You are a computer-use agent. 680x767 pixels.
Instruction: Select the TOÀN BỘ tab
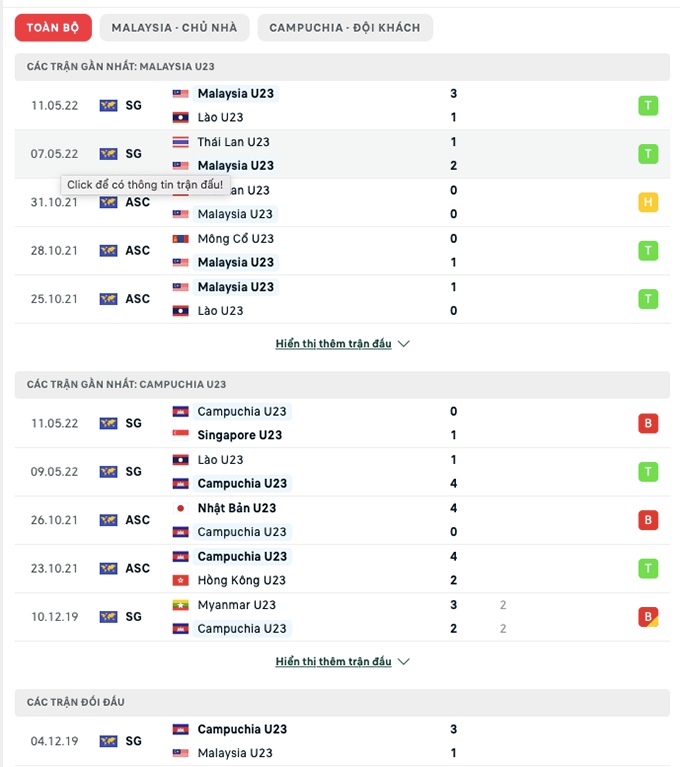53,27
